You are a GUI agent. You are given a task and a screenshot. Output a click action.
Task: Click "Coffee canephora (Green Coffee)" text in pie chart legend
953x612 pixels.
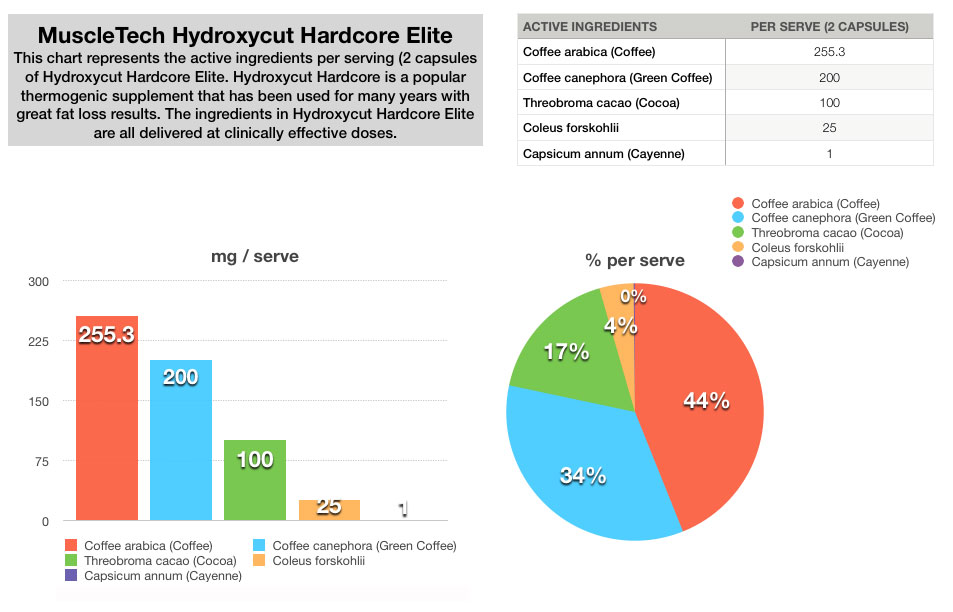[x=844, y=218]
